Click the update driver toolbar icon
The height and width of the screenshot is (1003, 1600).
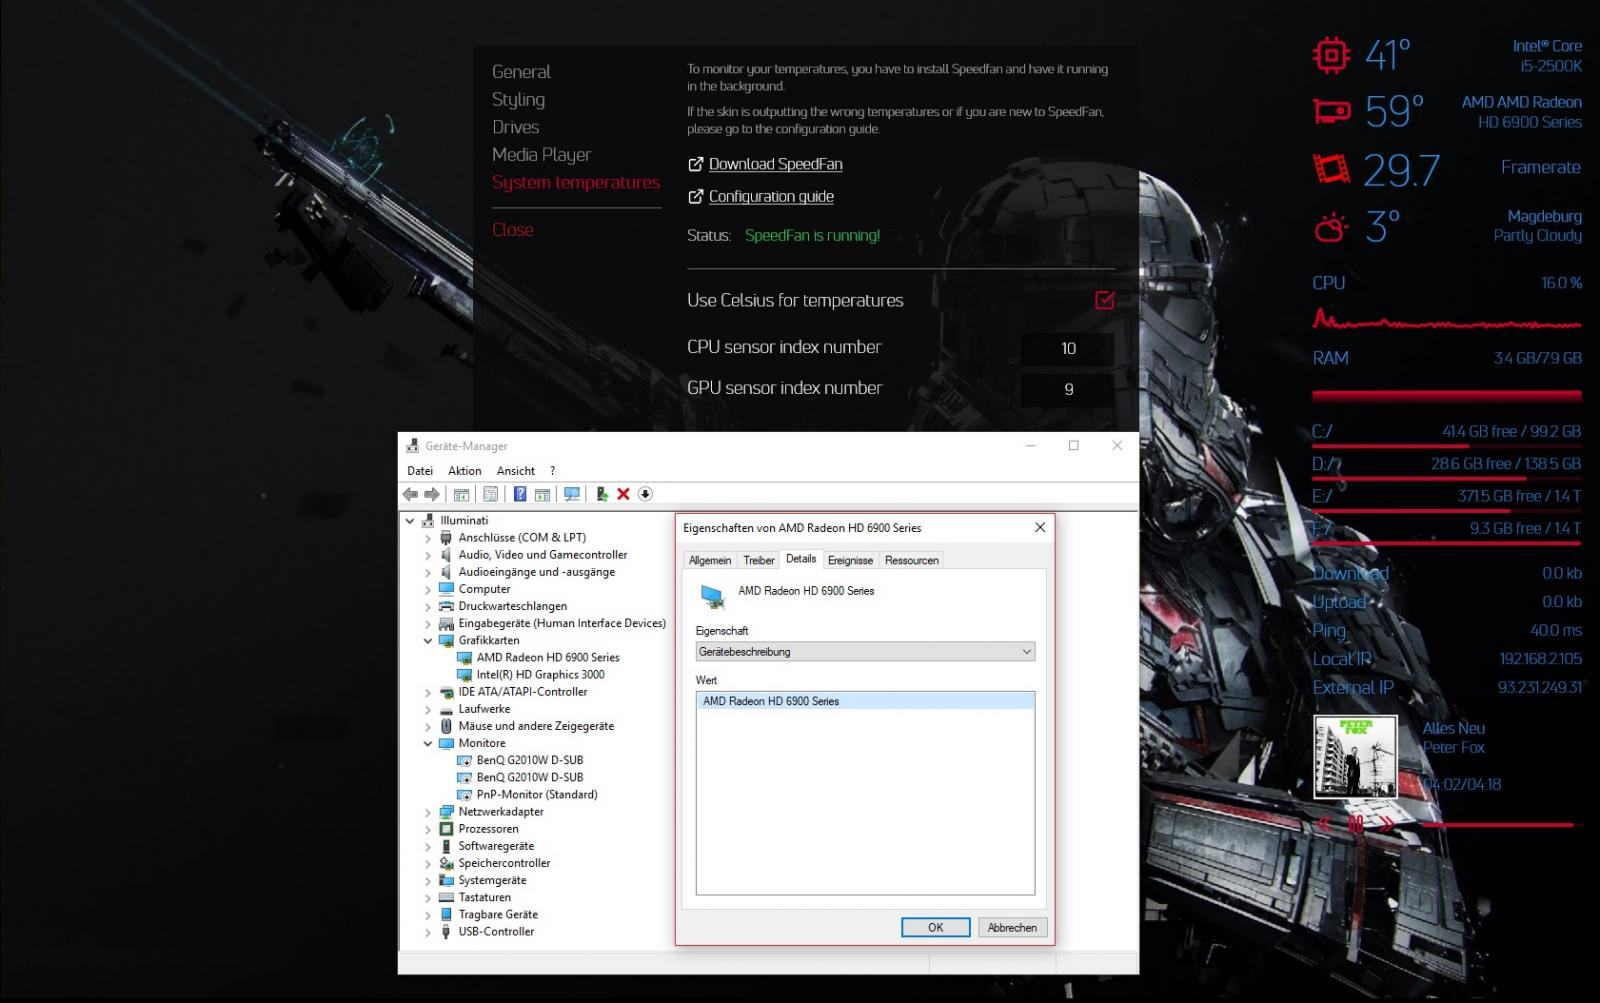[602, 494]
